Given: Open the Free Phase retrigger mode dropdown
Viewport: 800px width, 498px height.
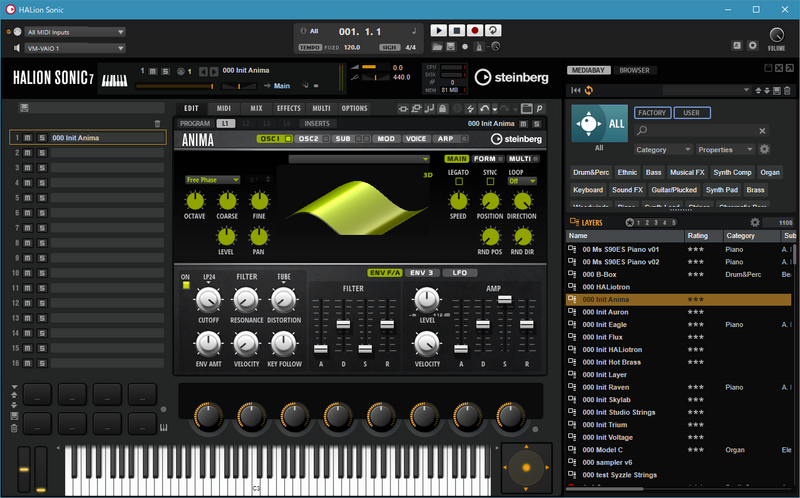Looking at the screenshot, I should 212,180.
